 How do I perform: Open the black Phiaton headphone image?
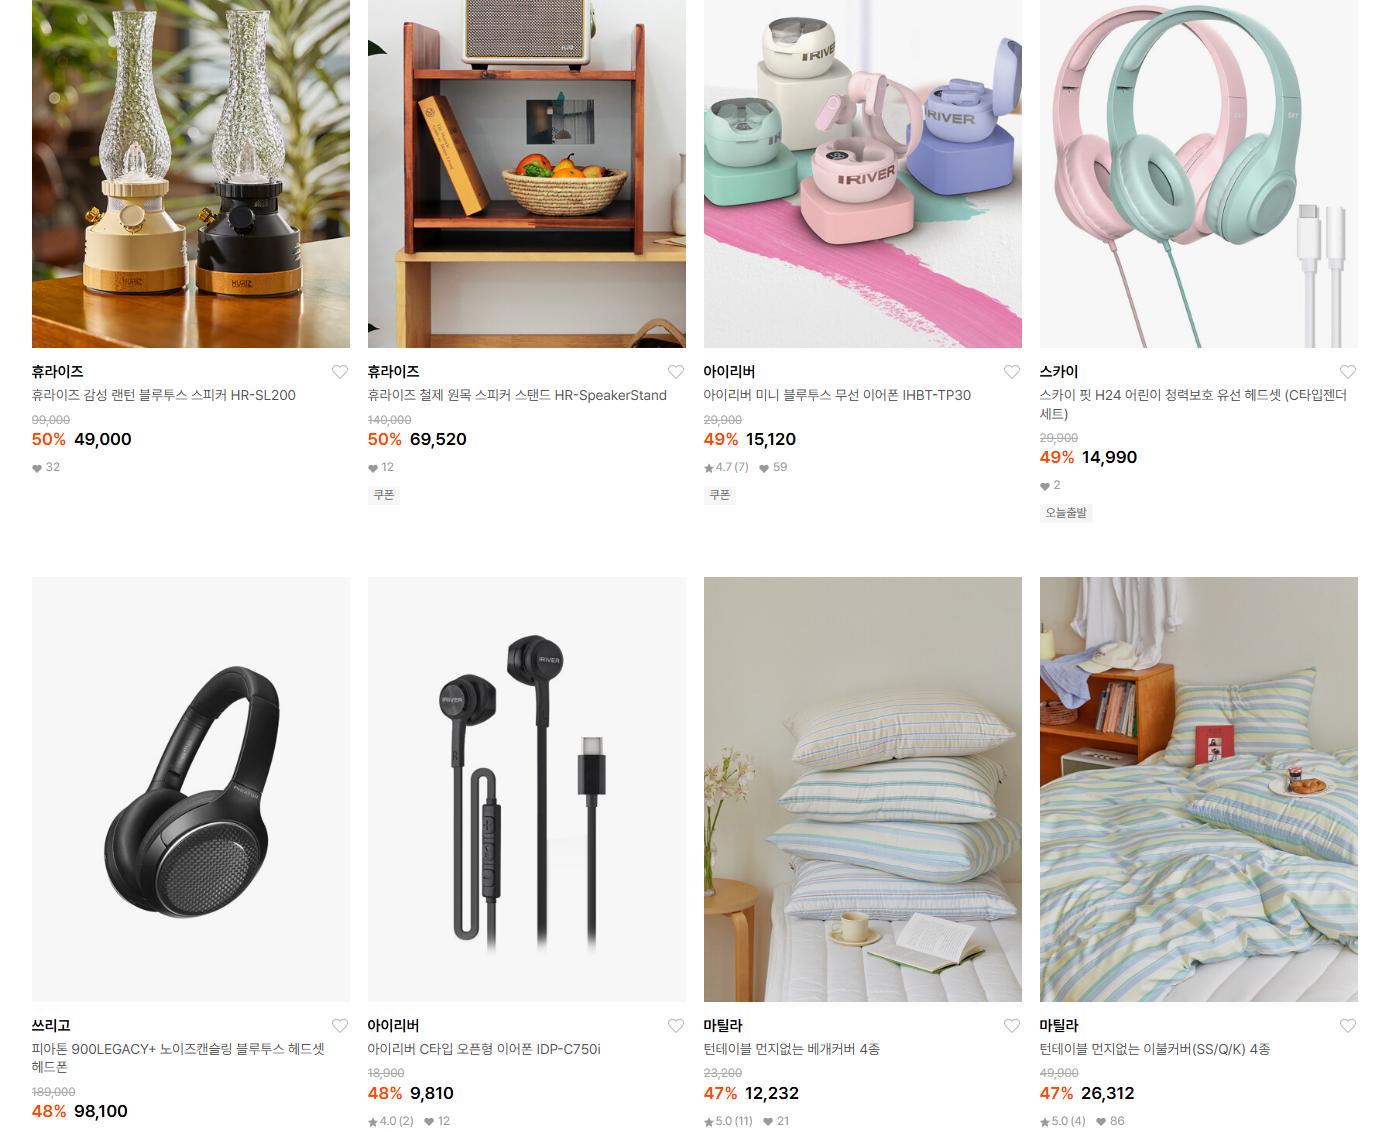coord(191,789)
